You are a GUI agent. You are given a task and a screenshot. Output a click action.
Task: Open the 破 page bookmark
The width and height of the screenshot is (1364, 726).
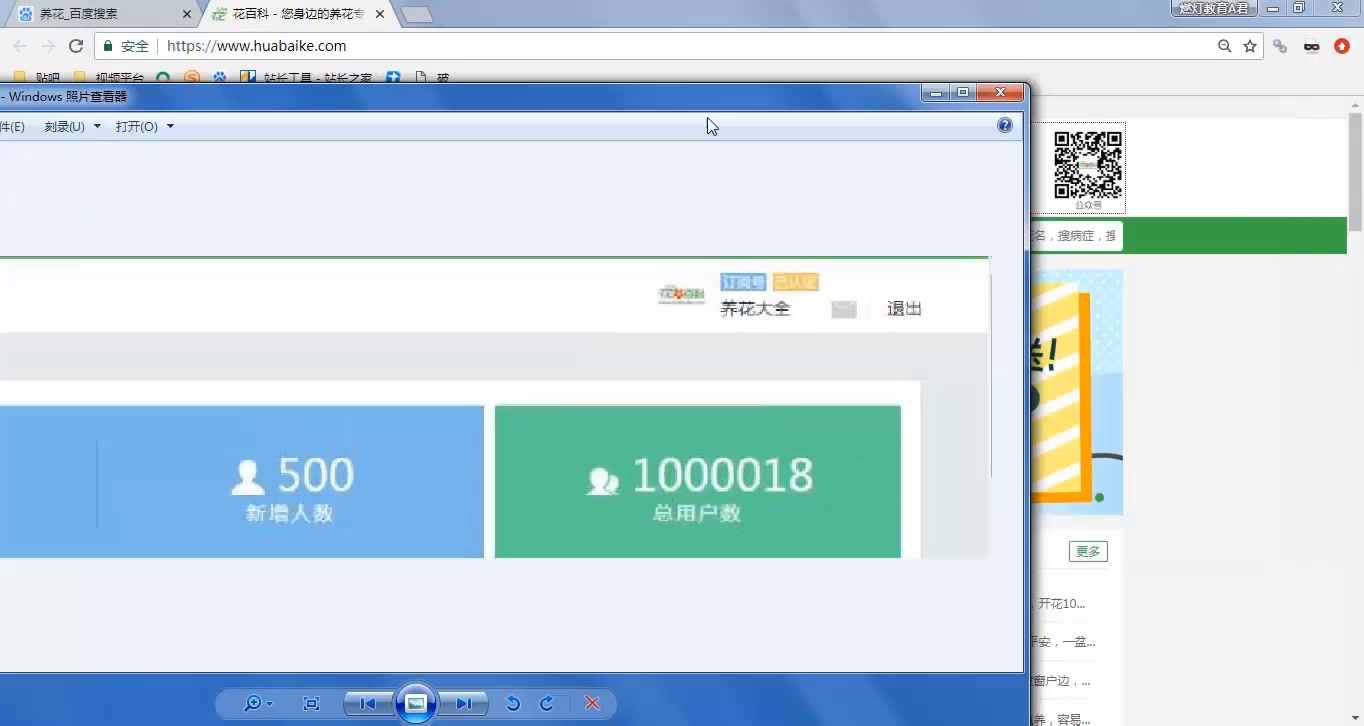[x=433, y=77]
